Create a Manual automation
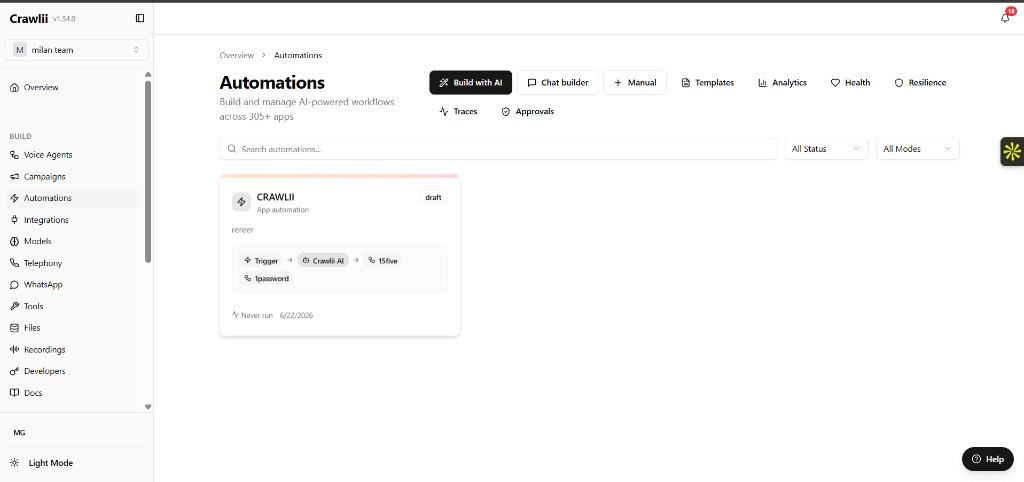This screenshot has height=482, width=1024. tap(635, 83)
